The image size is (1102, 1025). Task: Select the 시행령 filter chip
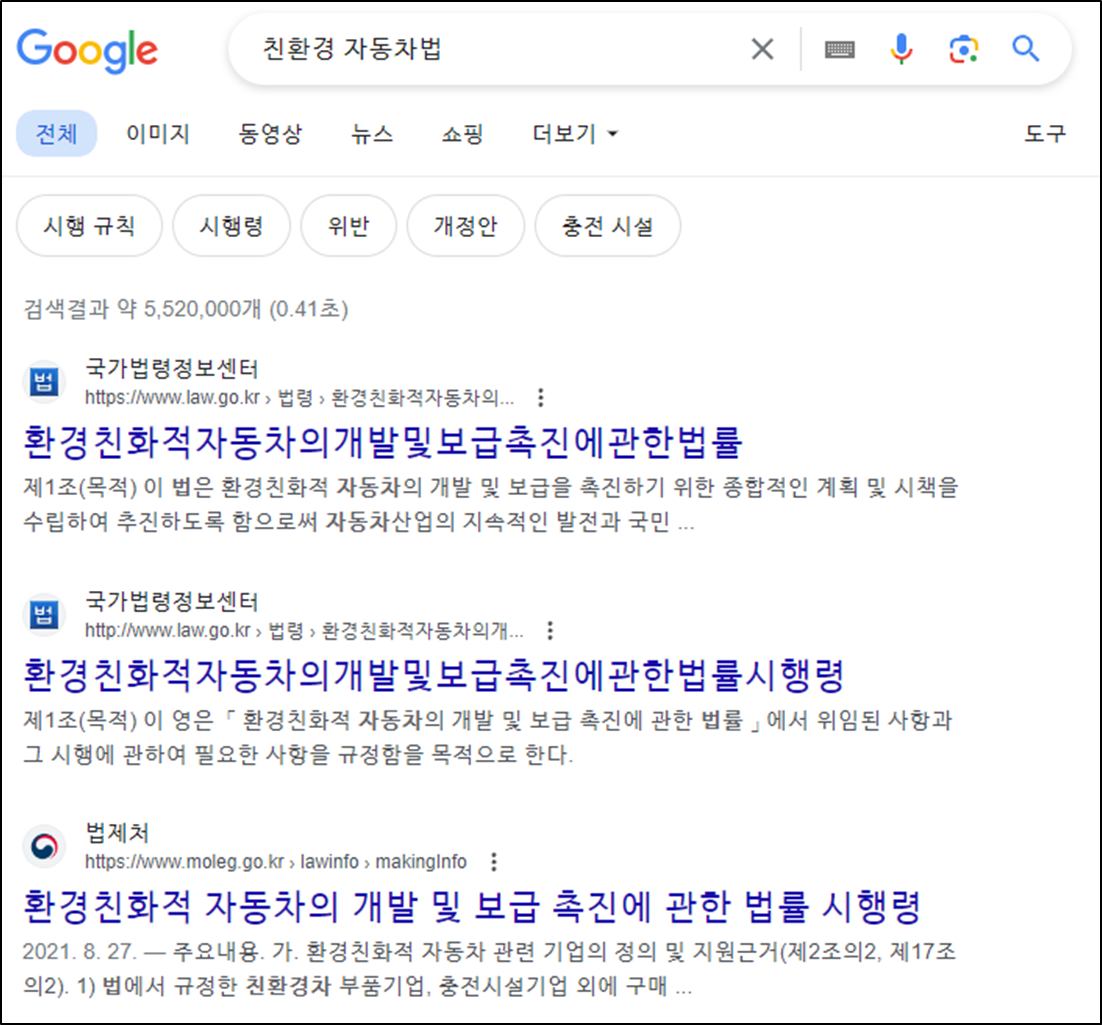pos(231,226)
